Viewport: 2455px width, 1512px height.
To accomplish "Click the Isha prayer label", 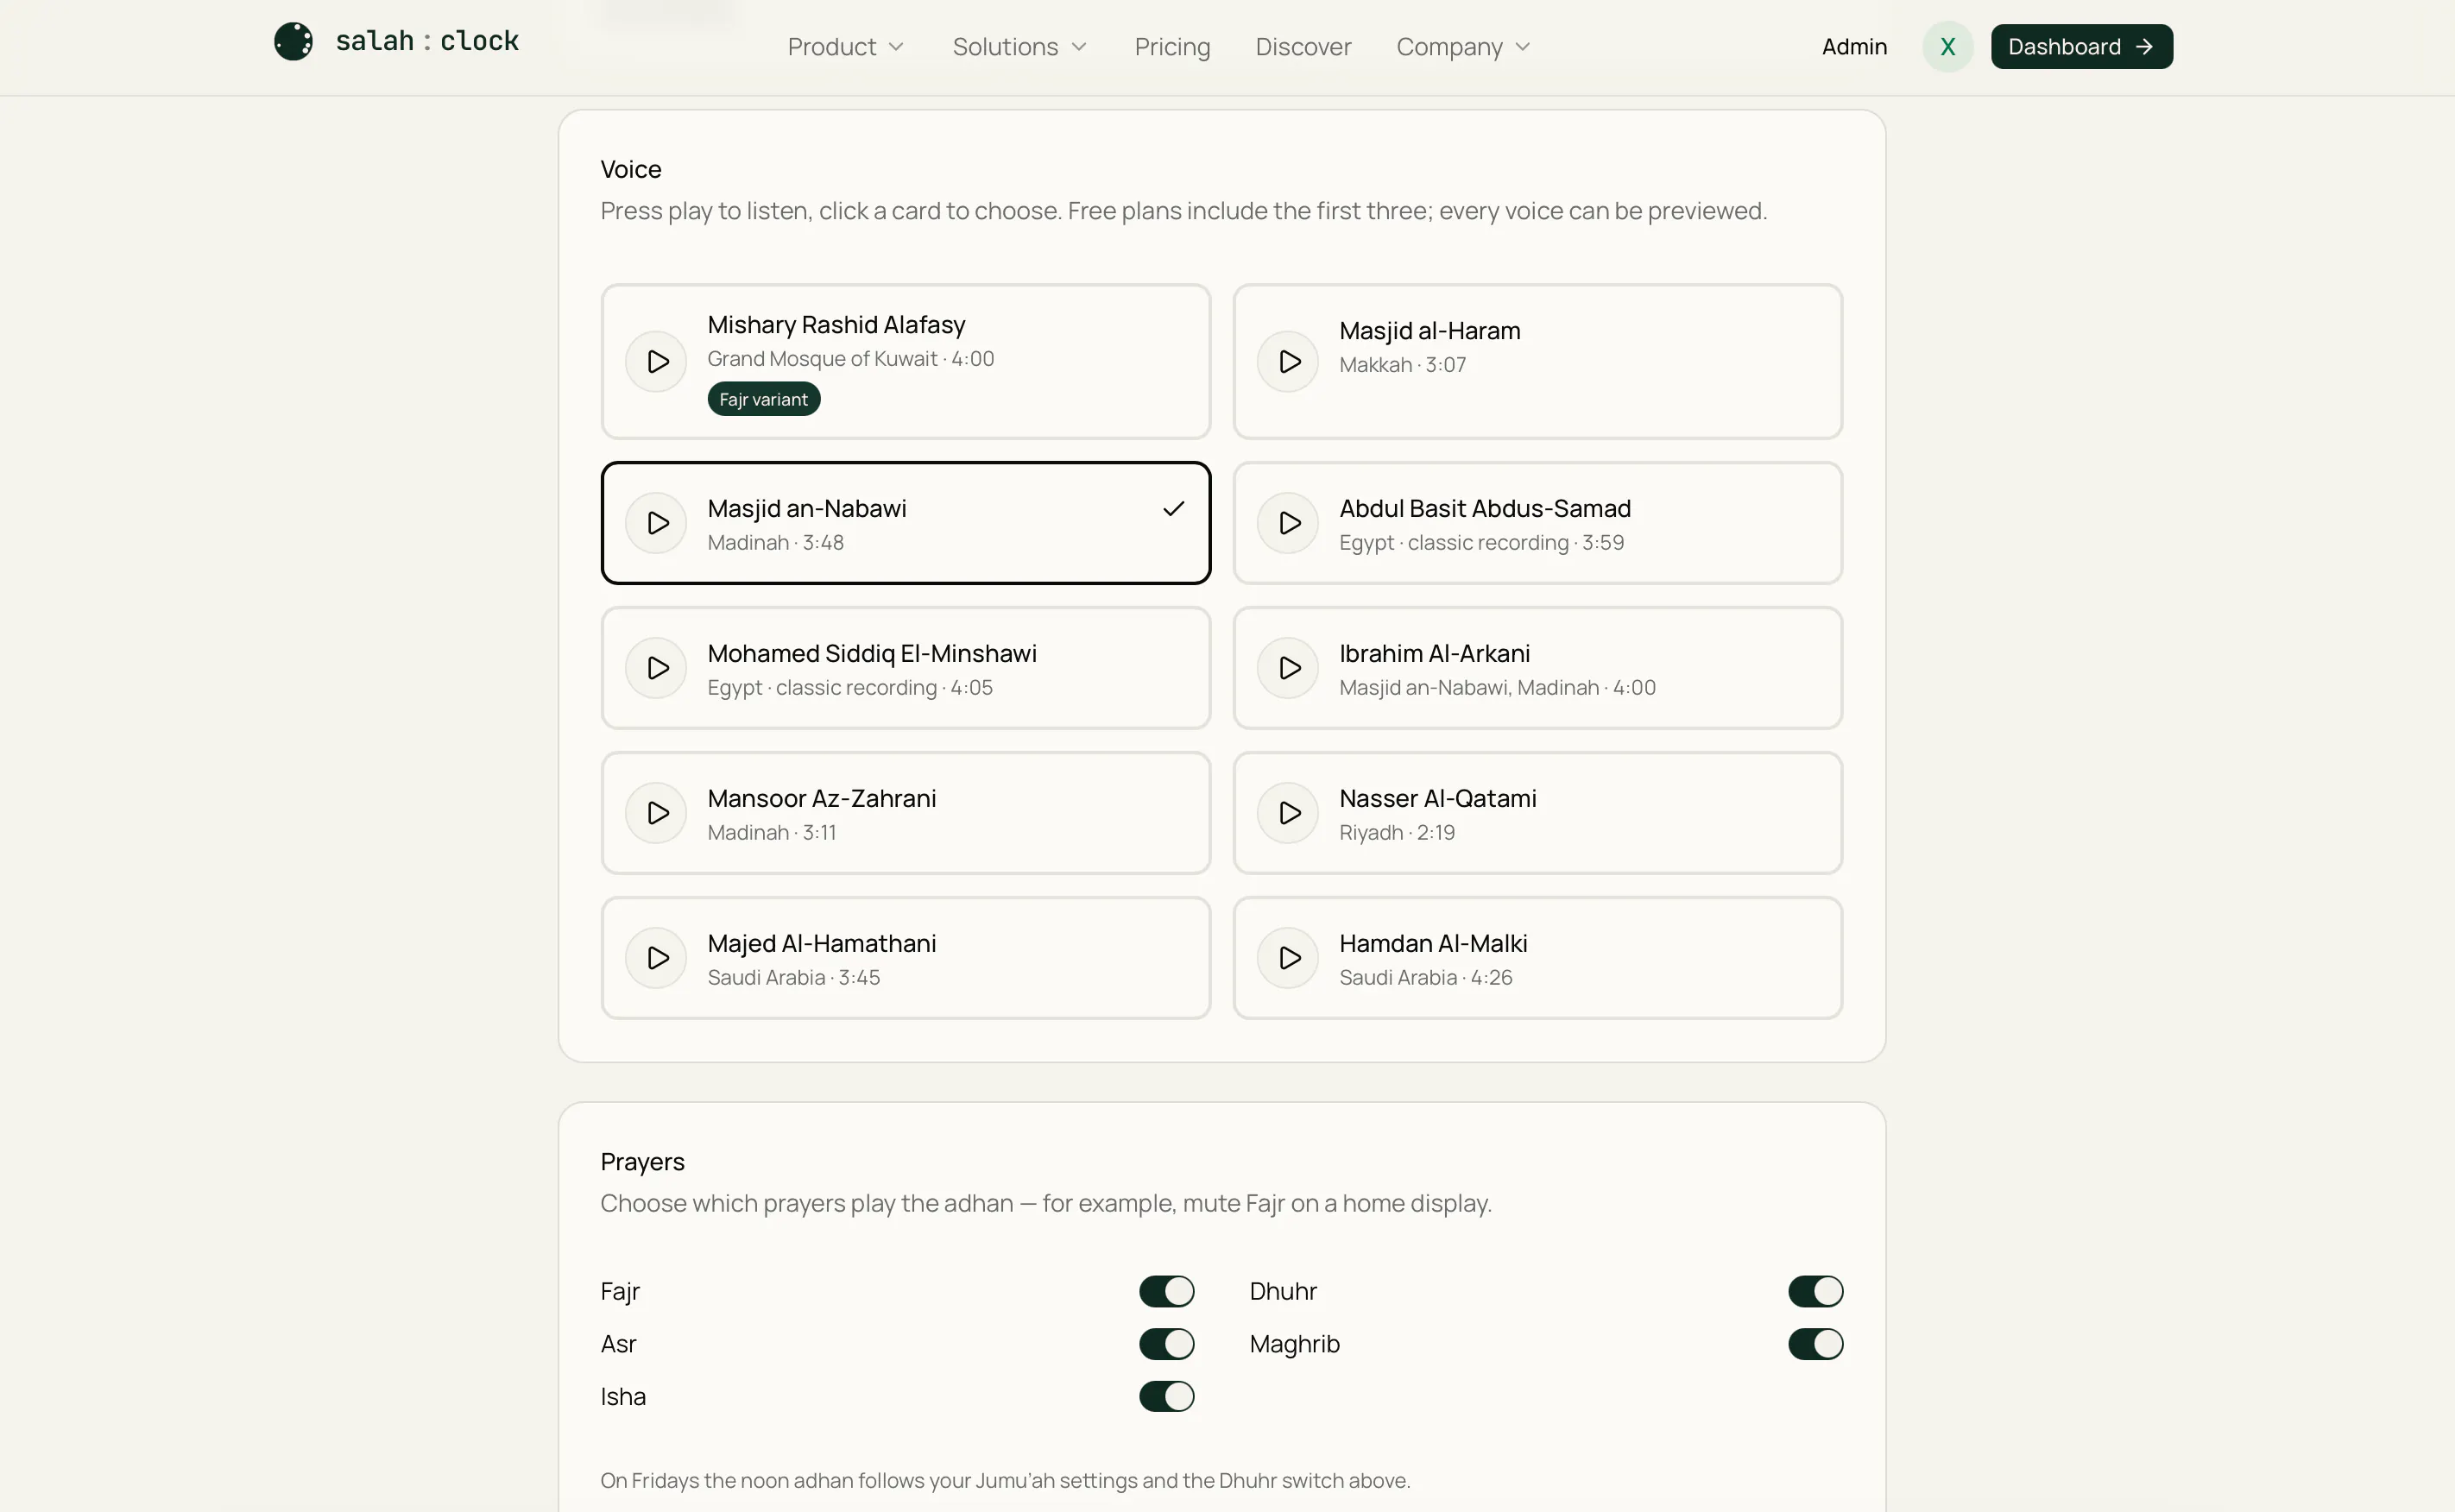I will [622, 1396].
